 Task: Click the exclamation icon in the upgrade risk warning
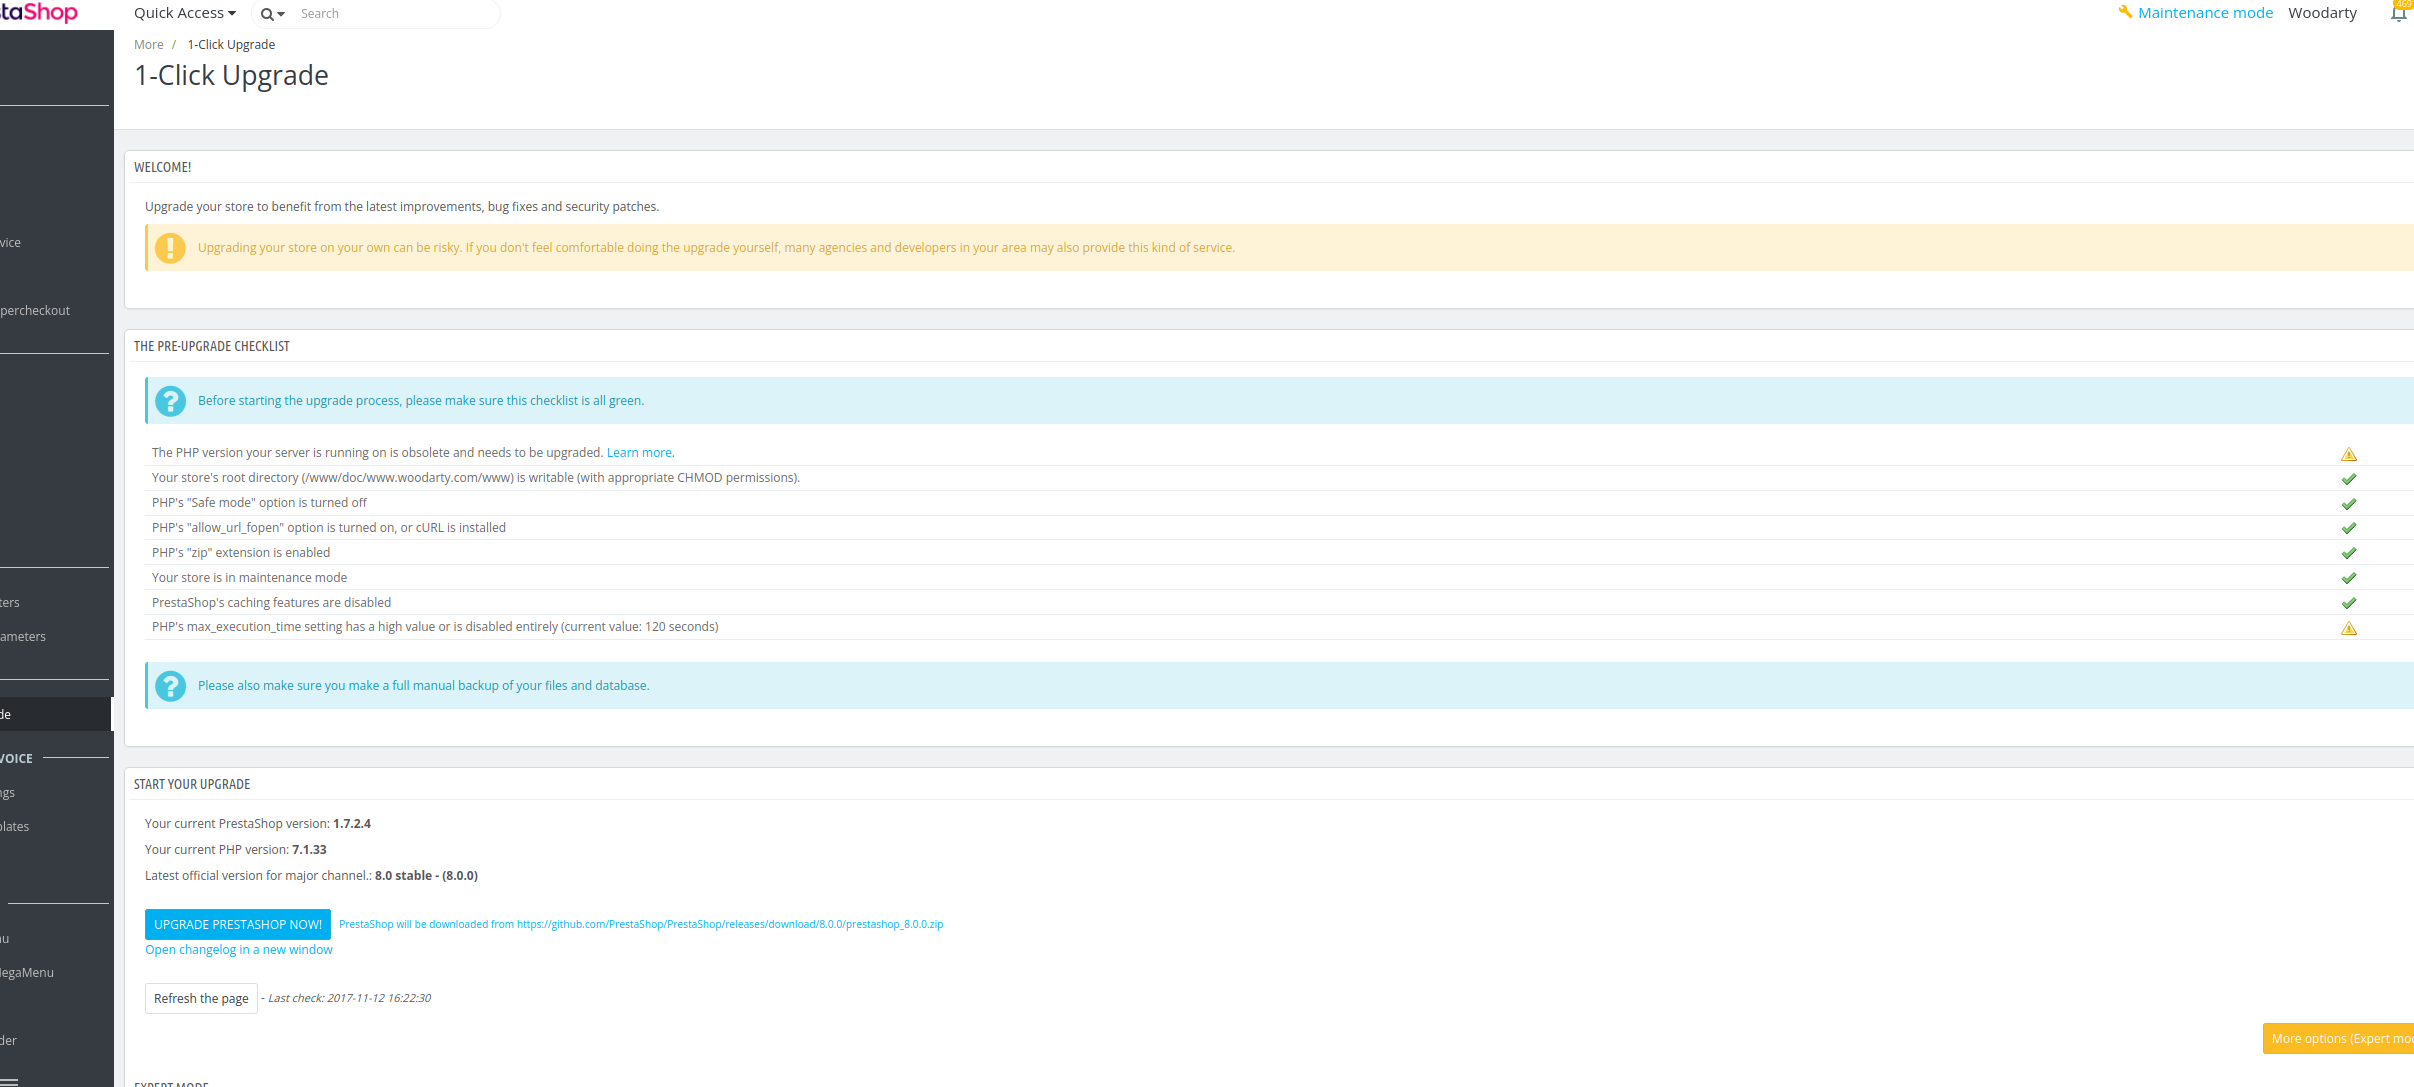pos(171,247)
